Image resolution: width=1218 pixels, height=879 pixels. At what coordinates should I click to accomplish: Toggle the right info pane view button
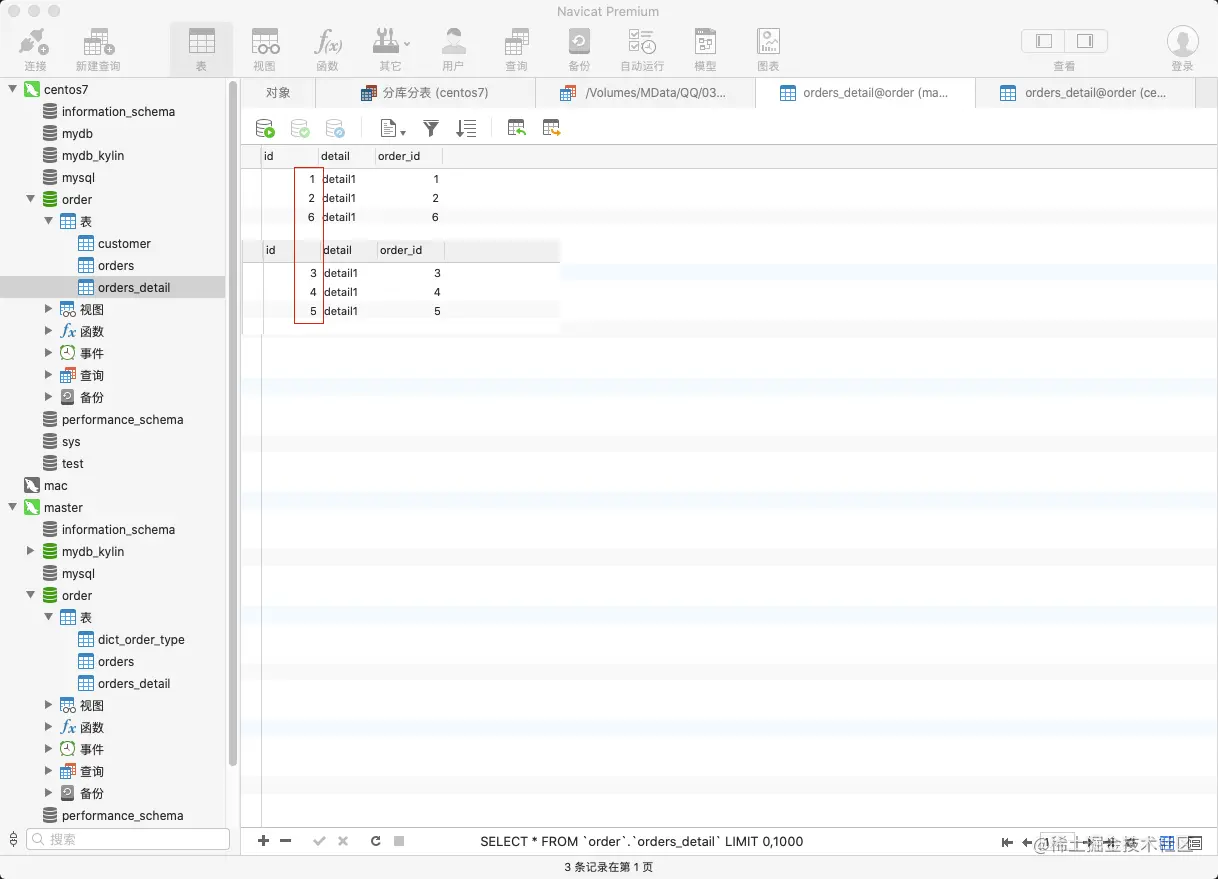tap(1085, 41)
